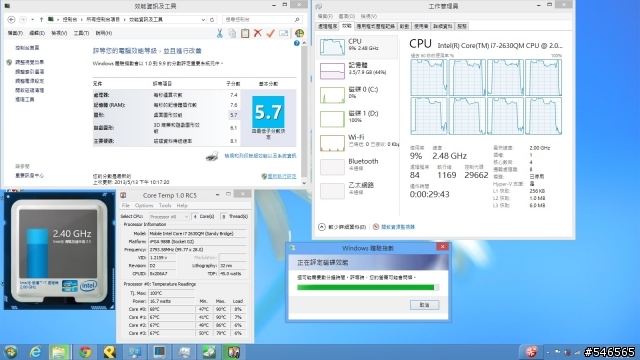This screenshot has width=640, height=360.
Task: Click the Cancel button in assessment dialog
Action: [424, 305]
